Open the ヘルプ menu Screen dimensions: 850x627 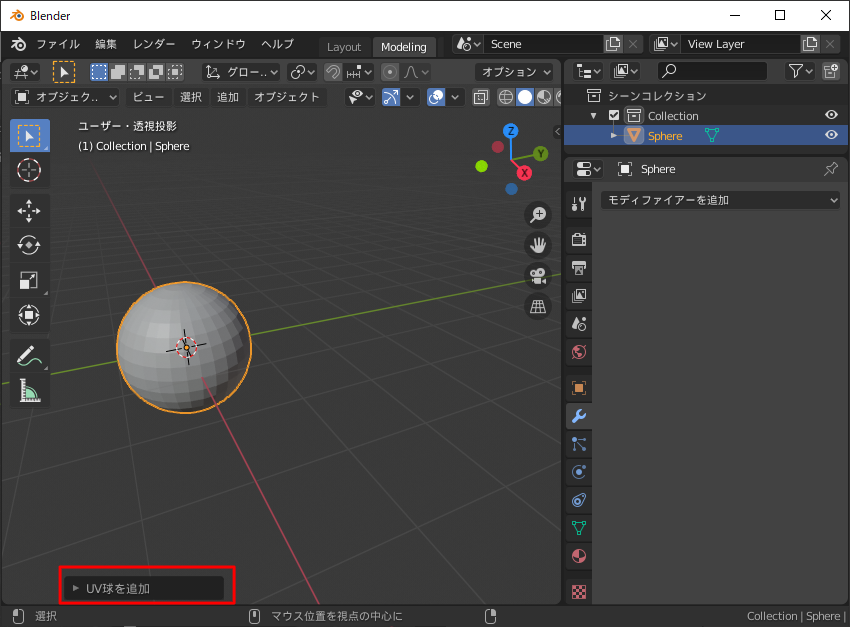point(278,44)
